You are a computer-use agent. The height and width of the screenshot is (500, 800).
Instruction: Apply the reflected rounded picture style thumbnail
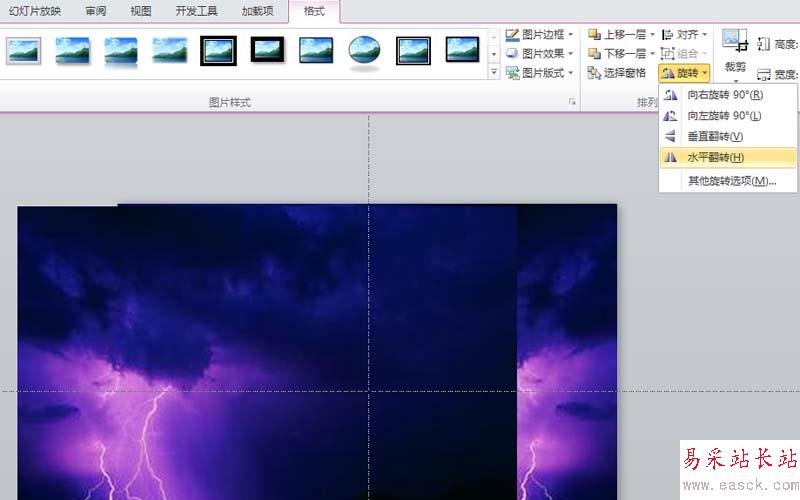click(121, 52)
